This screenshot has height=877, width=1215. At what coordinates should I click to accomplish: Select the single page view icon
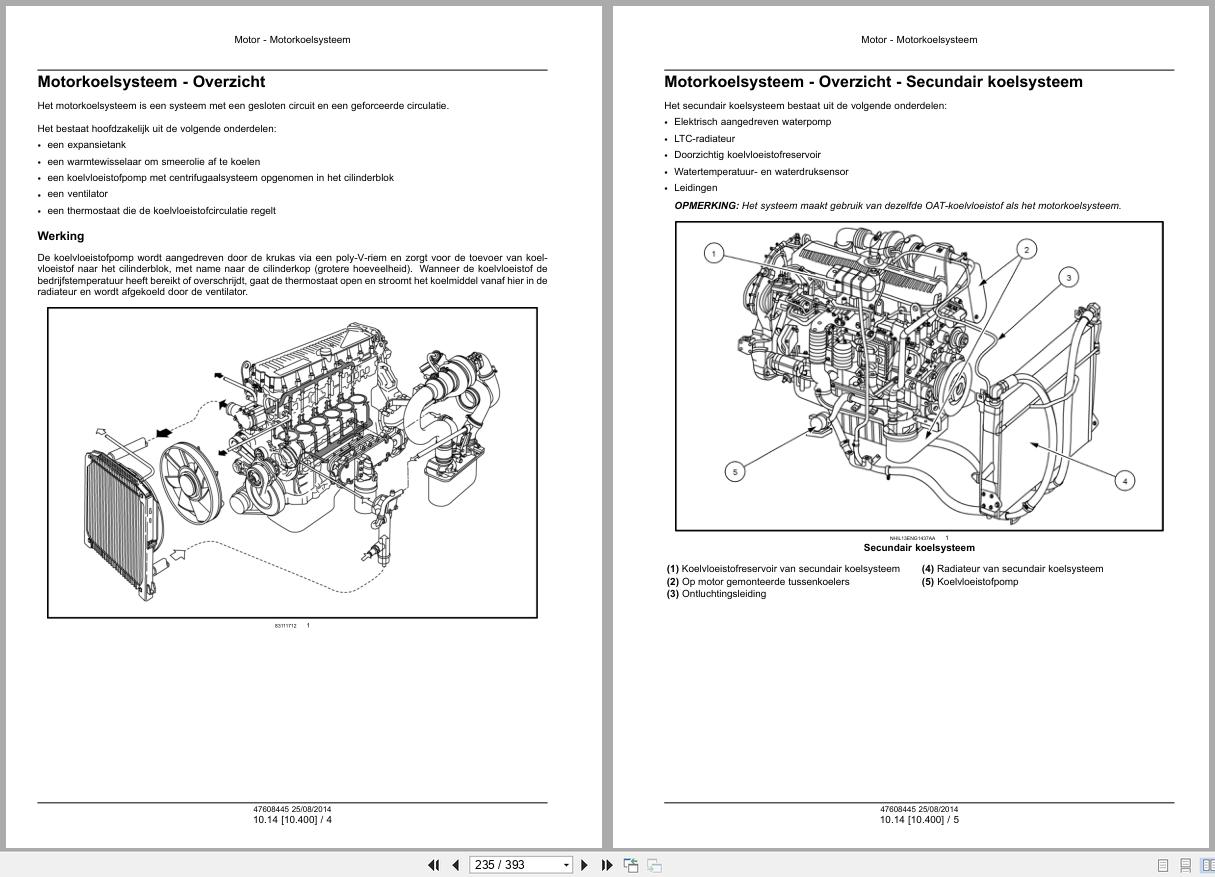[x=1162, y=864]
